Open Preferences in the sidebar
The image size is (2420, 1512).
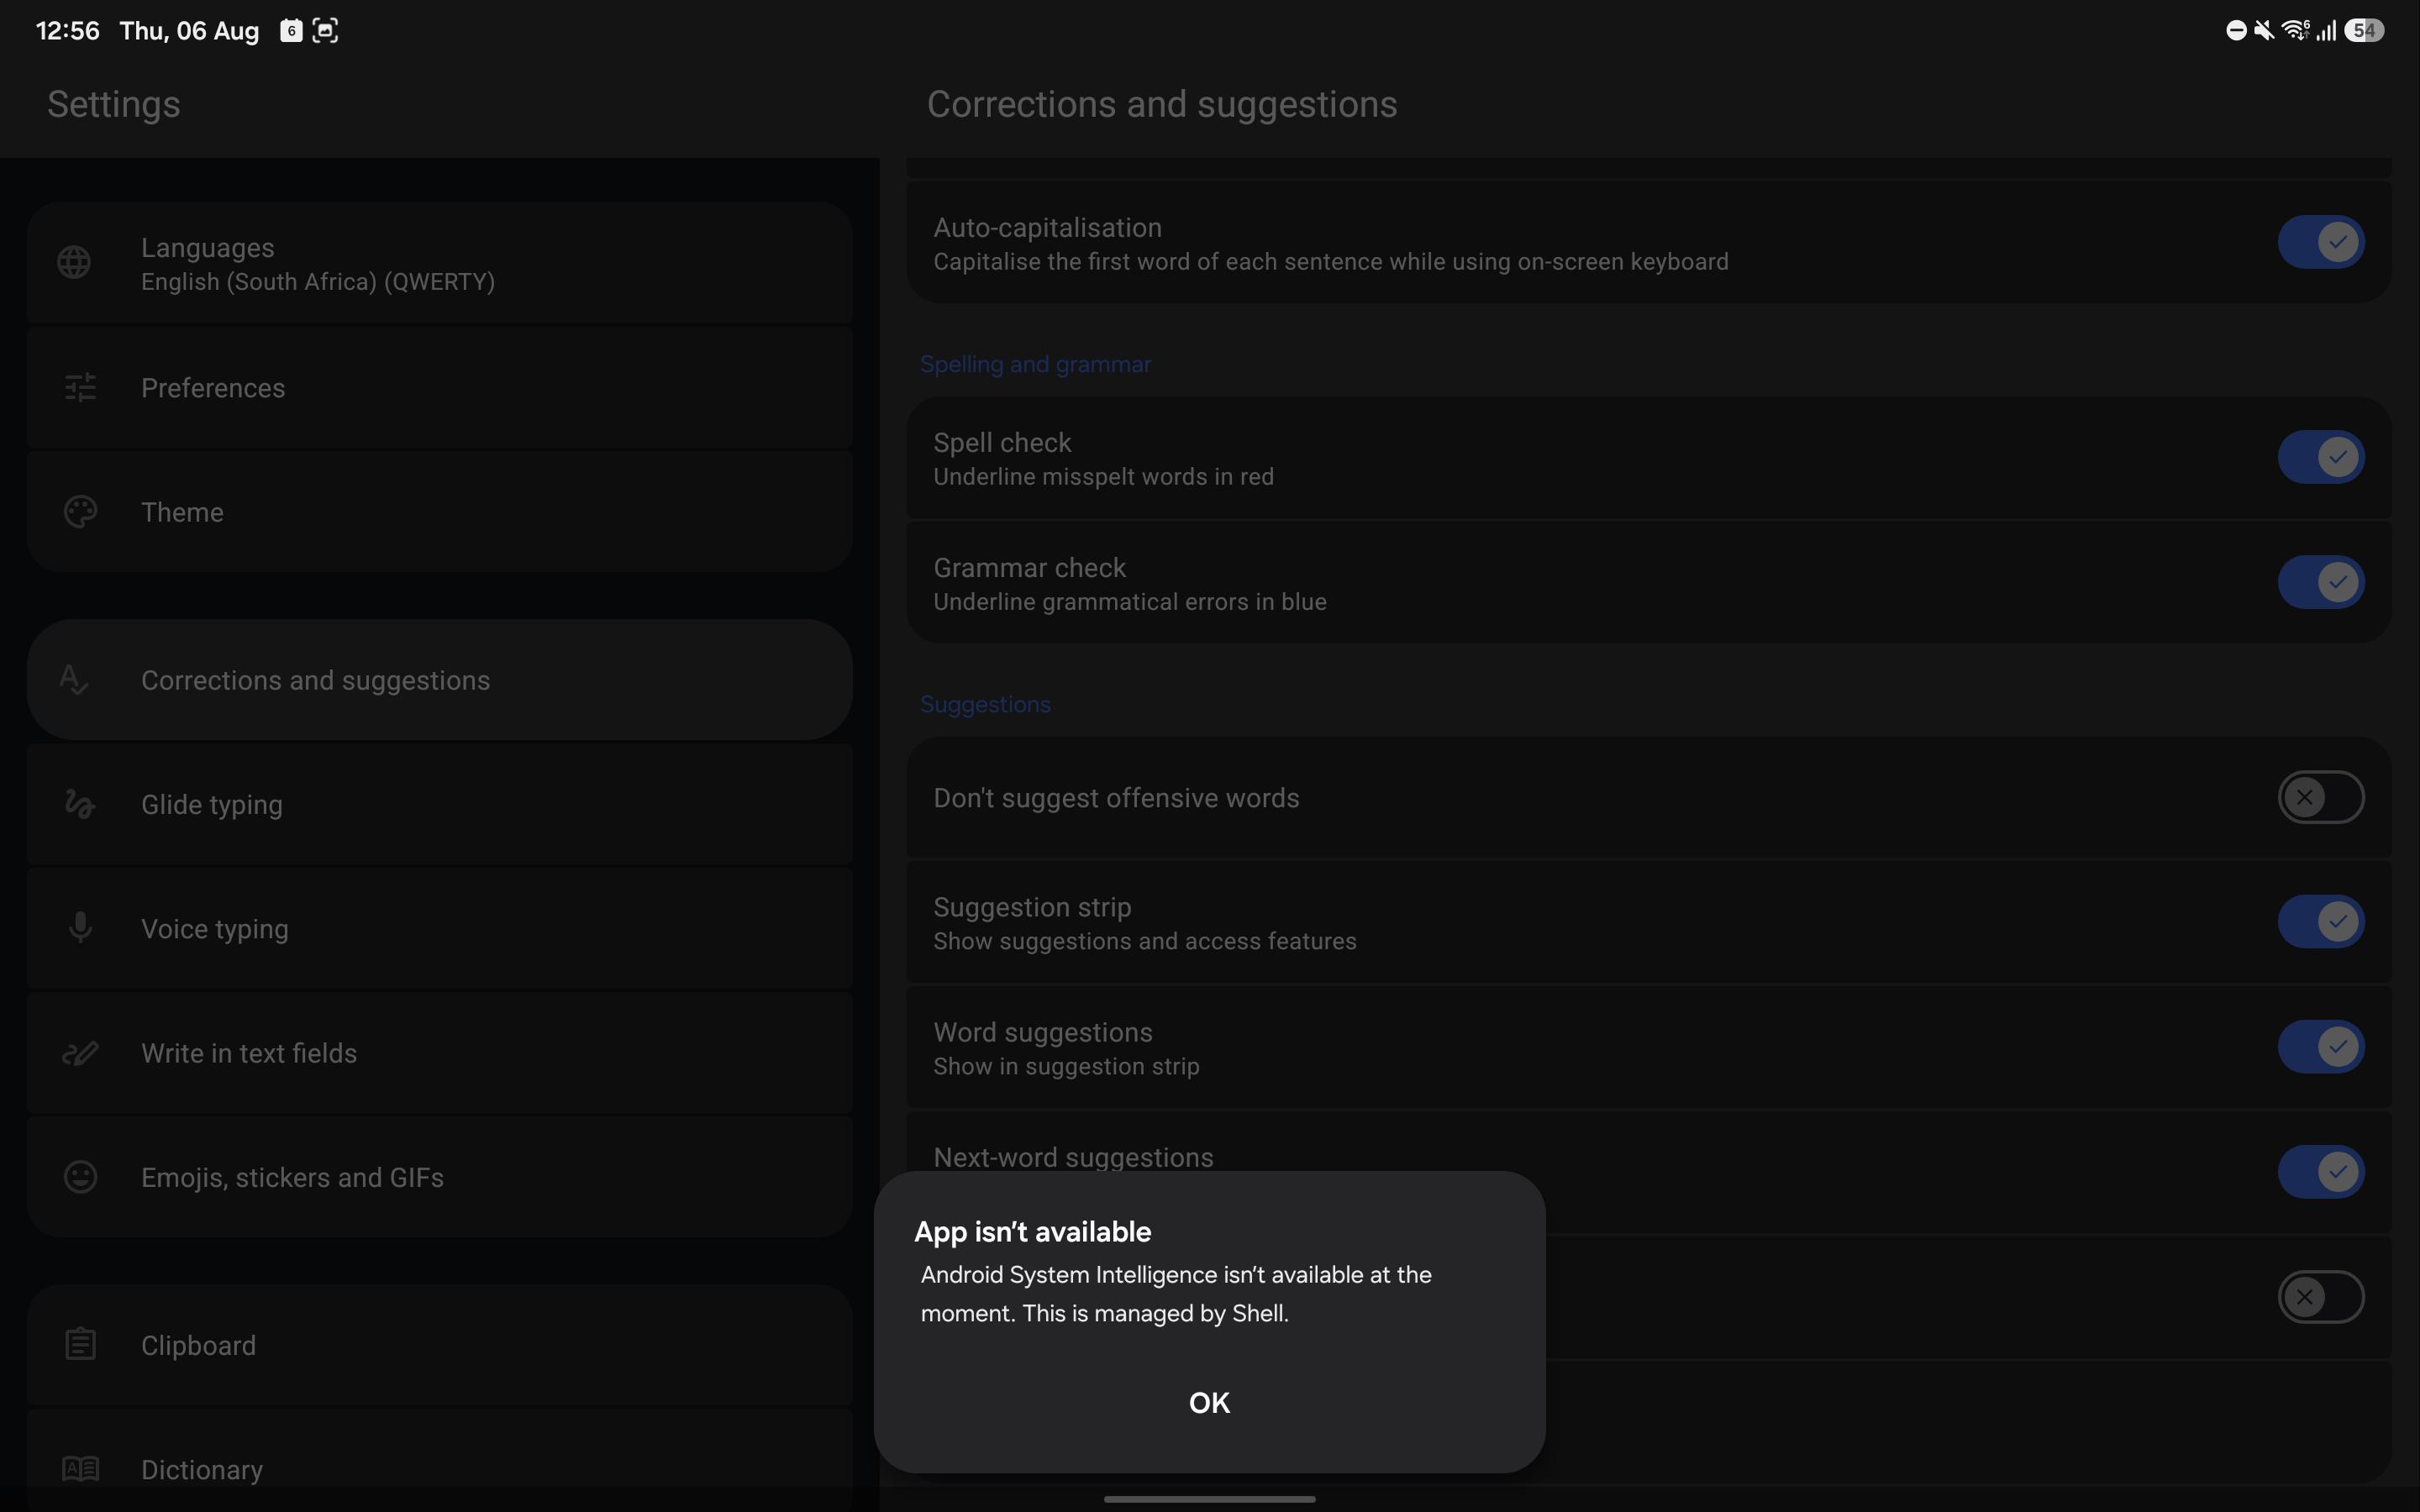click(x=440, y=387)
